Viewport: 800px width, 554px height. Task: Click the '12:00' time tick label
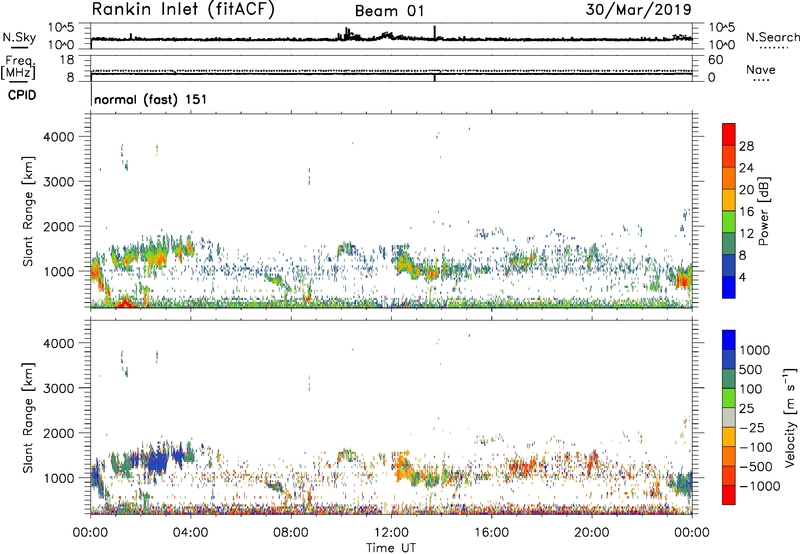click(x=391, y=533)
